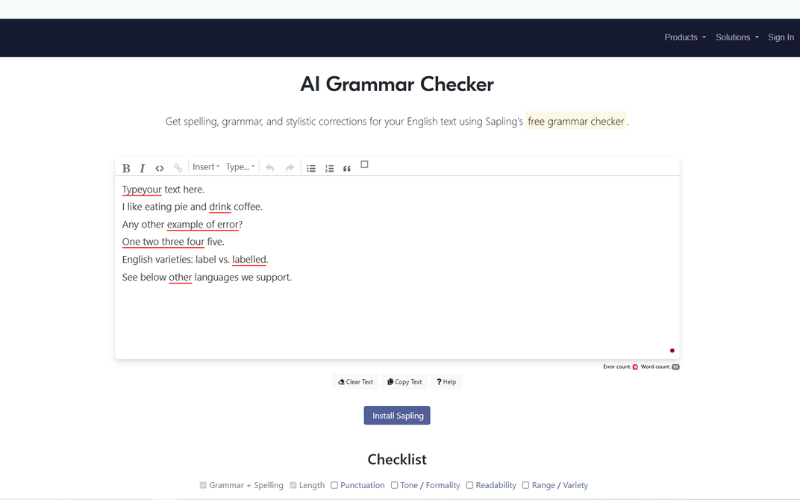Expand the Solutions menu
800x500 pixels.
tap(737, 37)
